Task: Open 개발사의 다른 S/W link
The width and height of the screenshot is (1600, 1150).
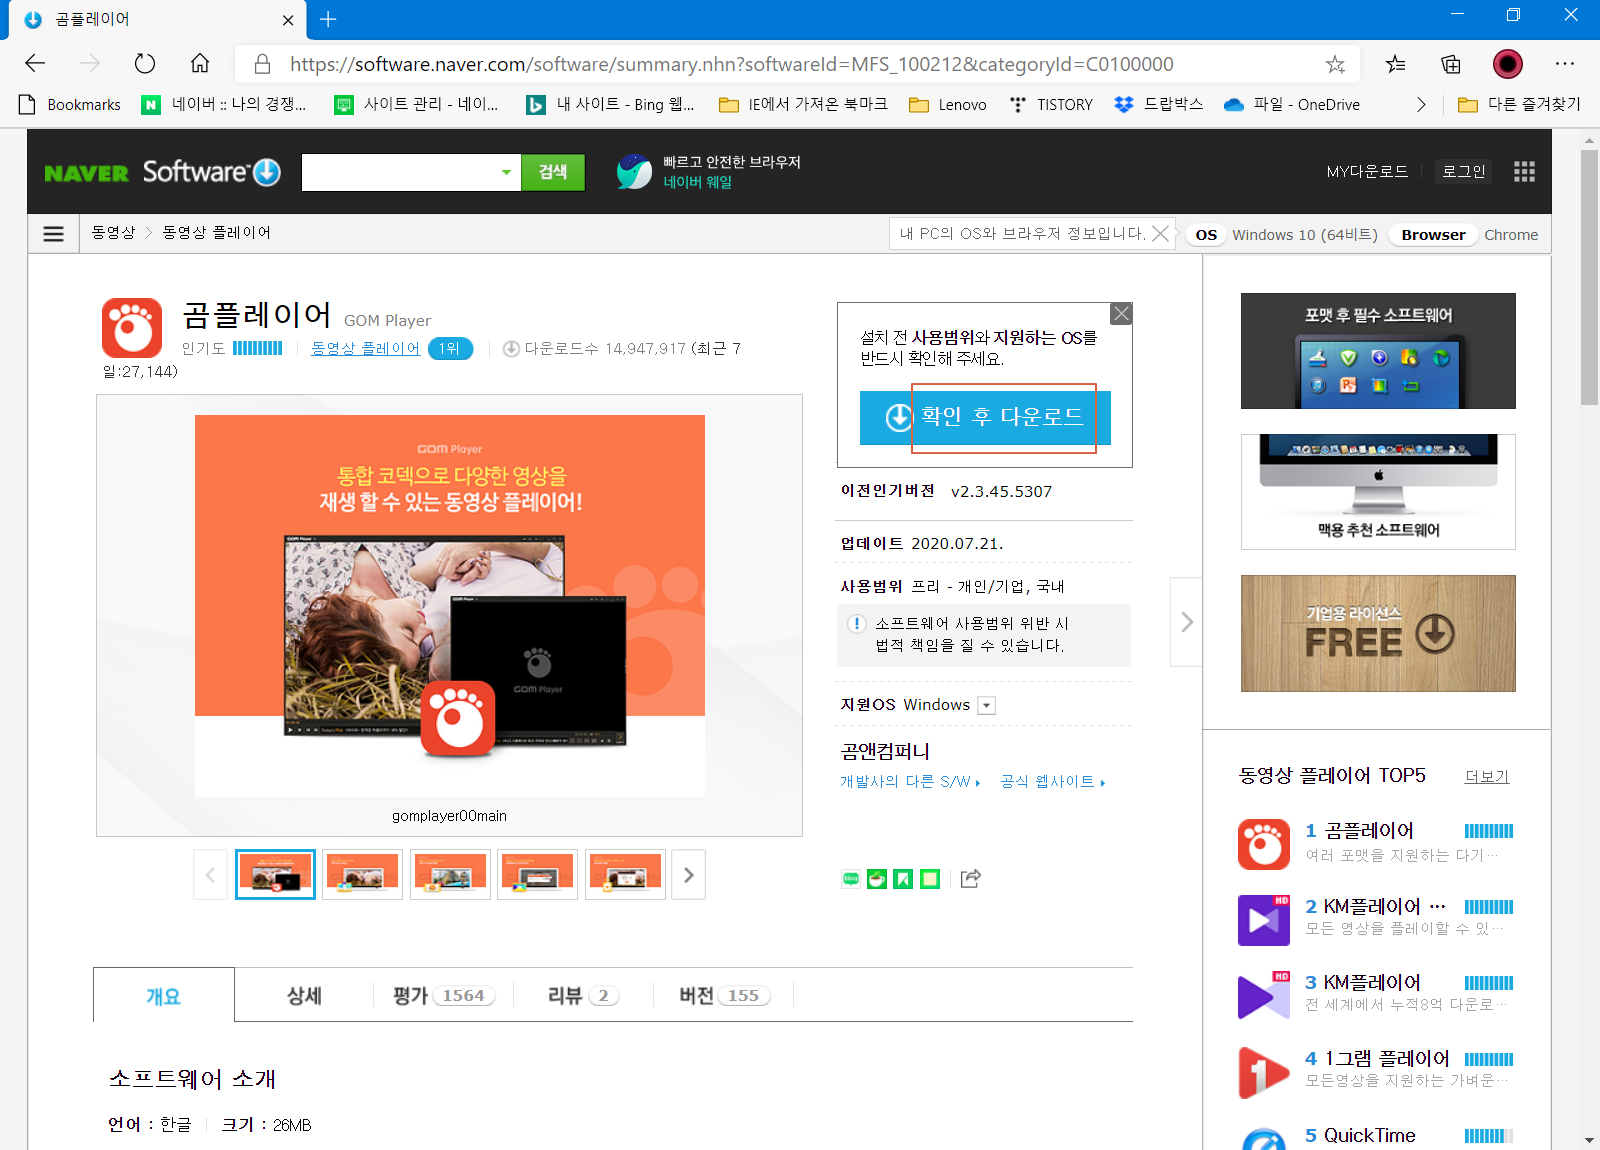Action: (x=910, y=782)
